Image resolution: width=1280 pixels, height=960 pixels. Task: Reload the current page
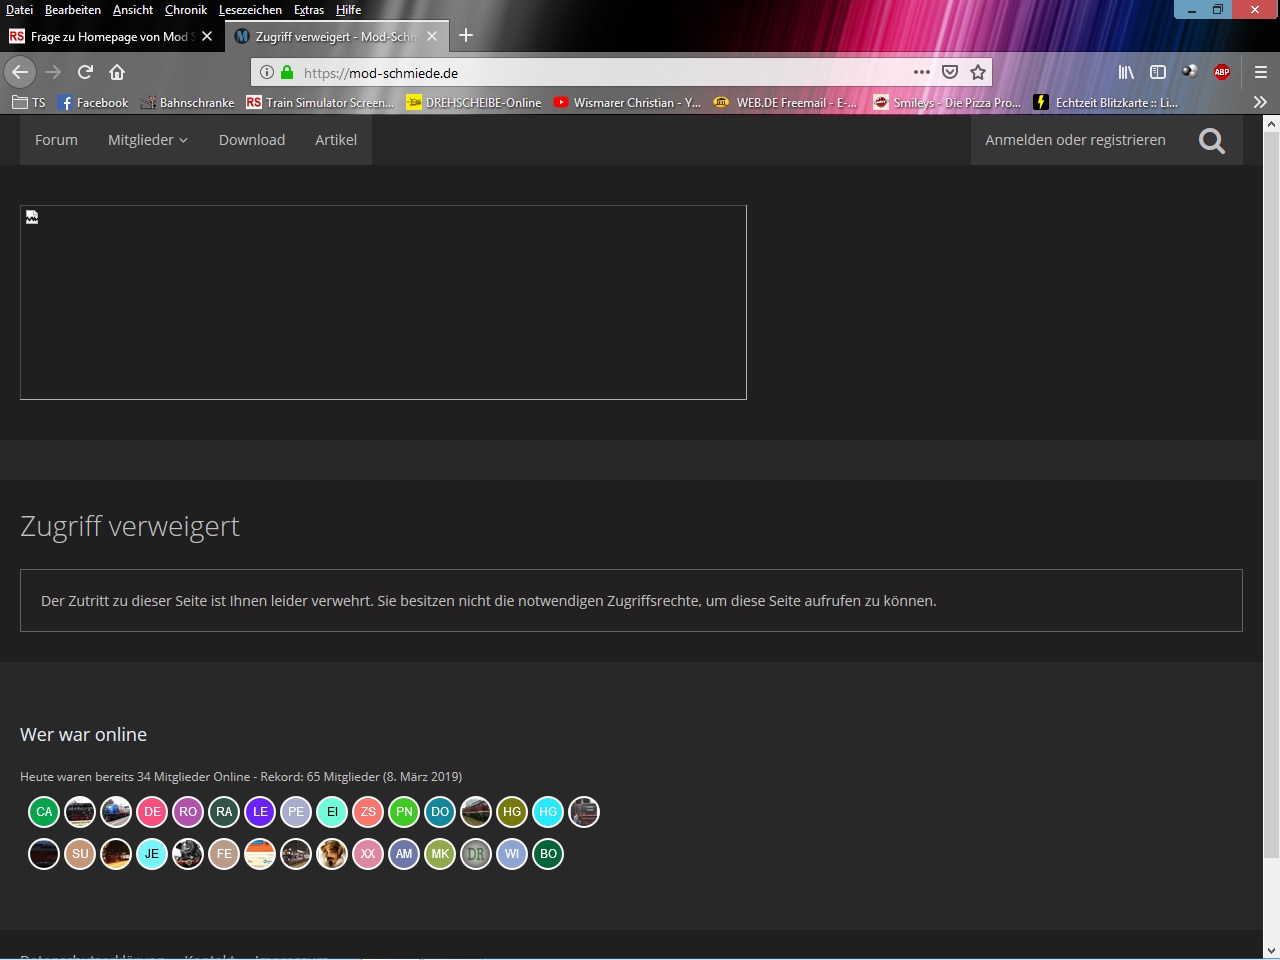pyautogui.click(x=85, y=72)
